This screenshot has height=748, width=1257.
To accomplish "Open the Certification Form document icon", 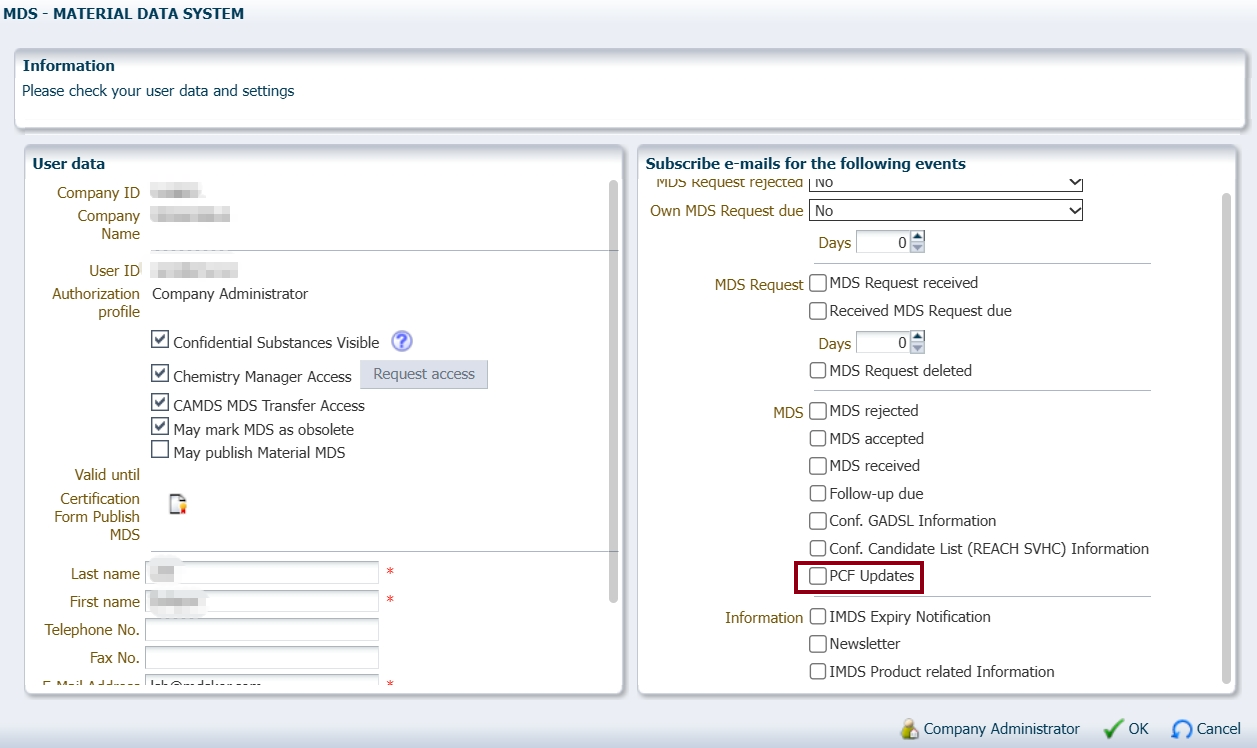I will [177, 505].
